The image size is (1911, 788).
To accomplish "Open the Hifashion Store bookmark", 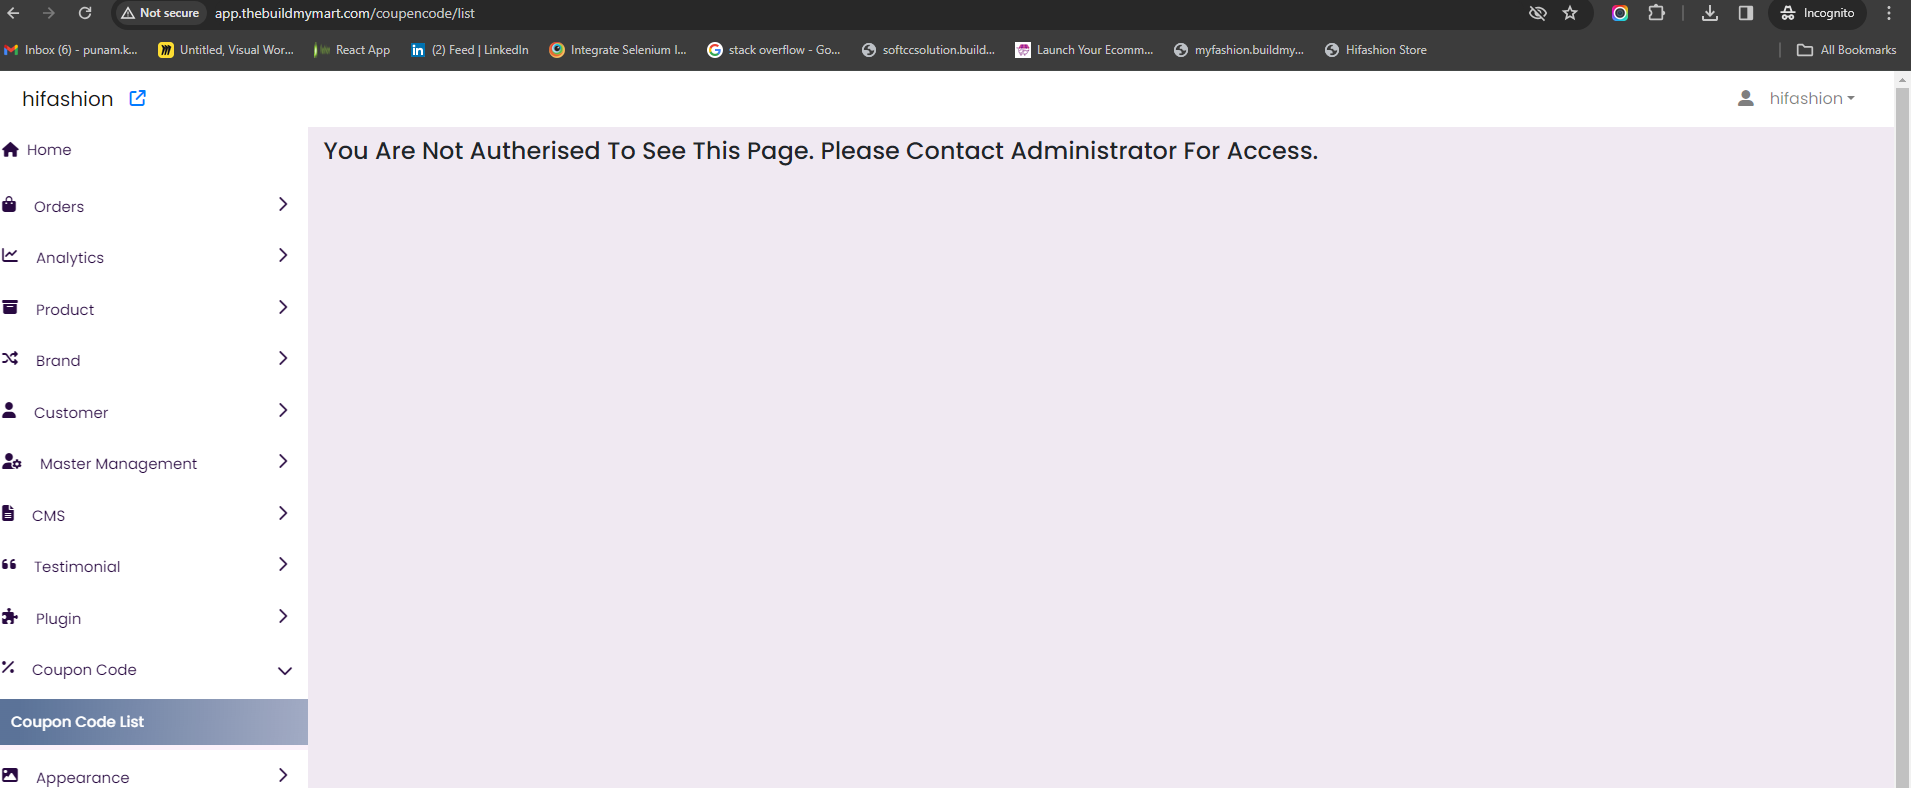I will 1376,50.
